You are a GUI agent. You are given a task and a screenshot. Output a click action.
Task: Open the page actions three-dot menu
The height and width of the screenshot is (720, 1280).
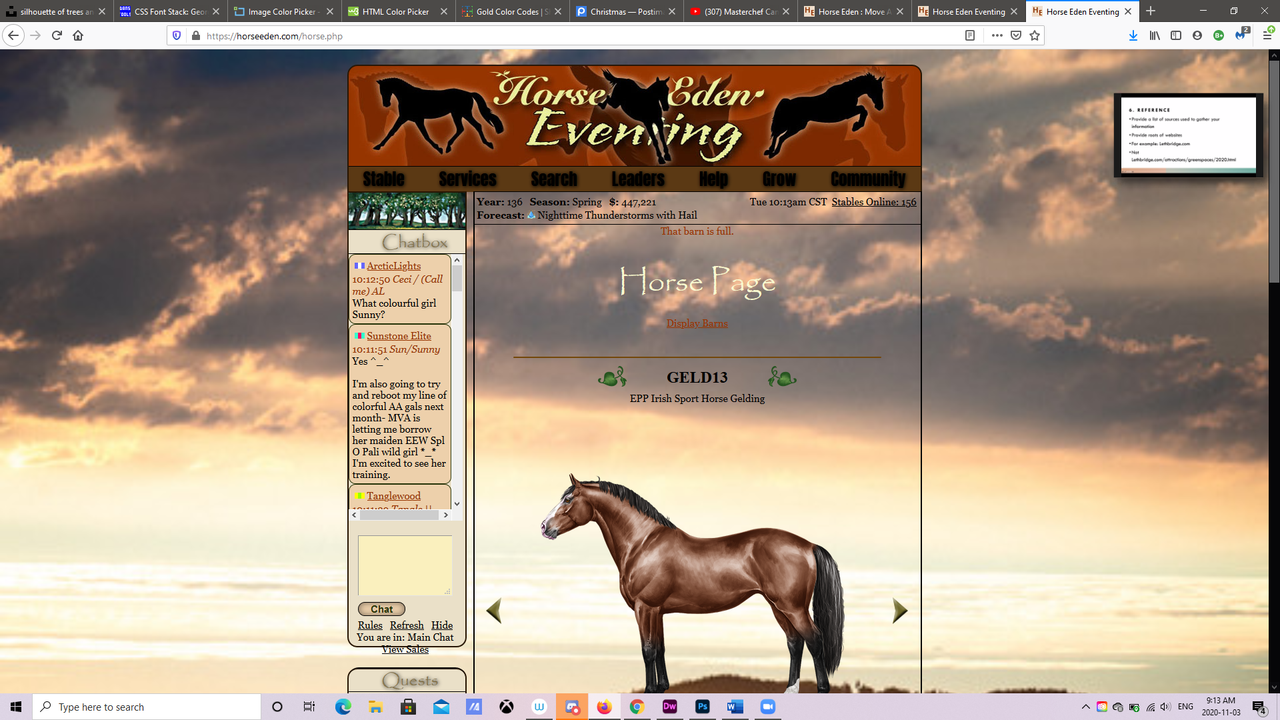point(997,35)
